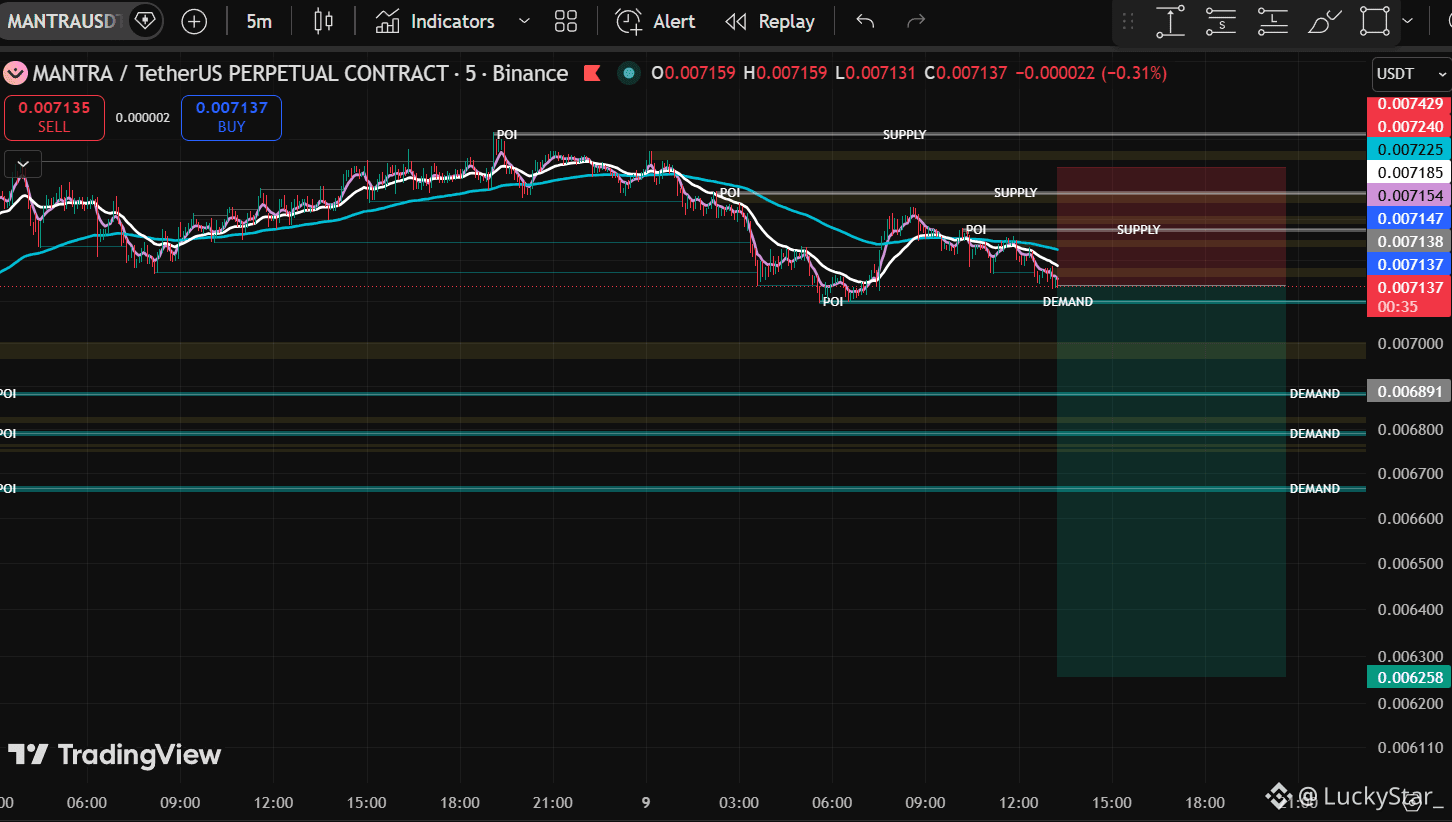Collapse the indicator legend chevron
Viewport: 1452px width, 822px height.
(x=22, y=164)
